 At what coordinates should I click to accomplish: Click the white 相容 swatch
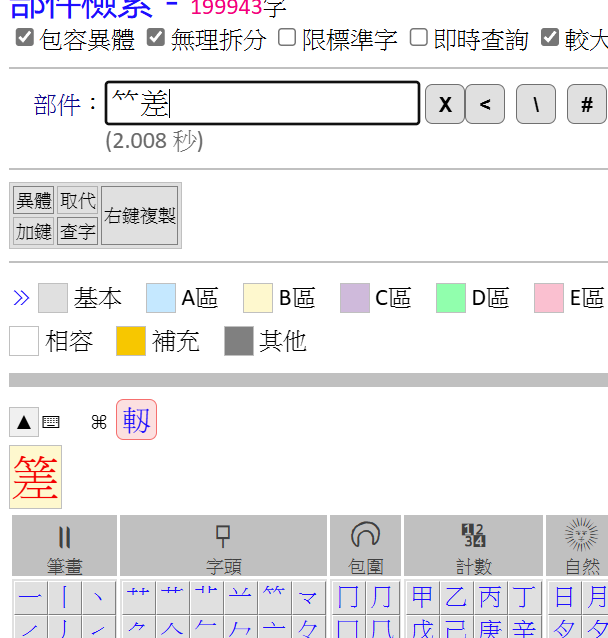(x=24, y=341)
